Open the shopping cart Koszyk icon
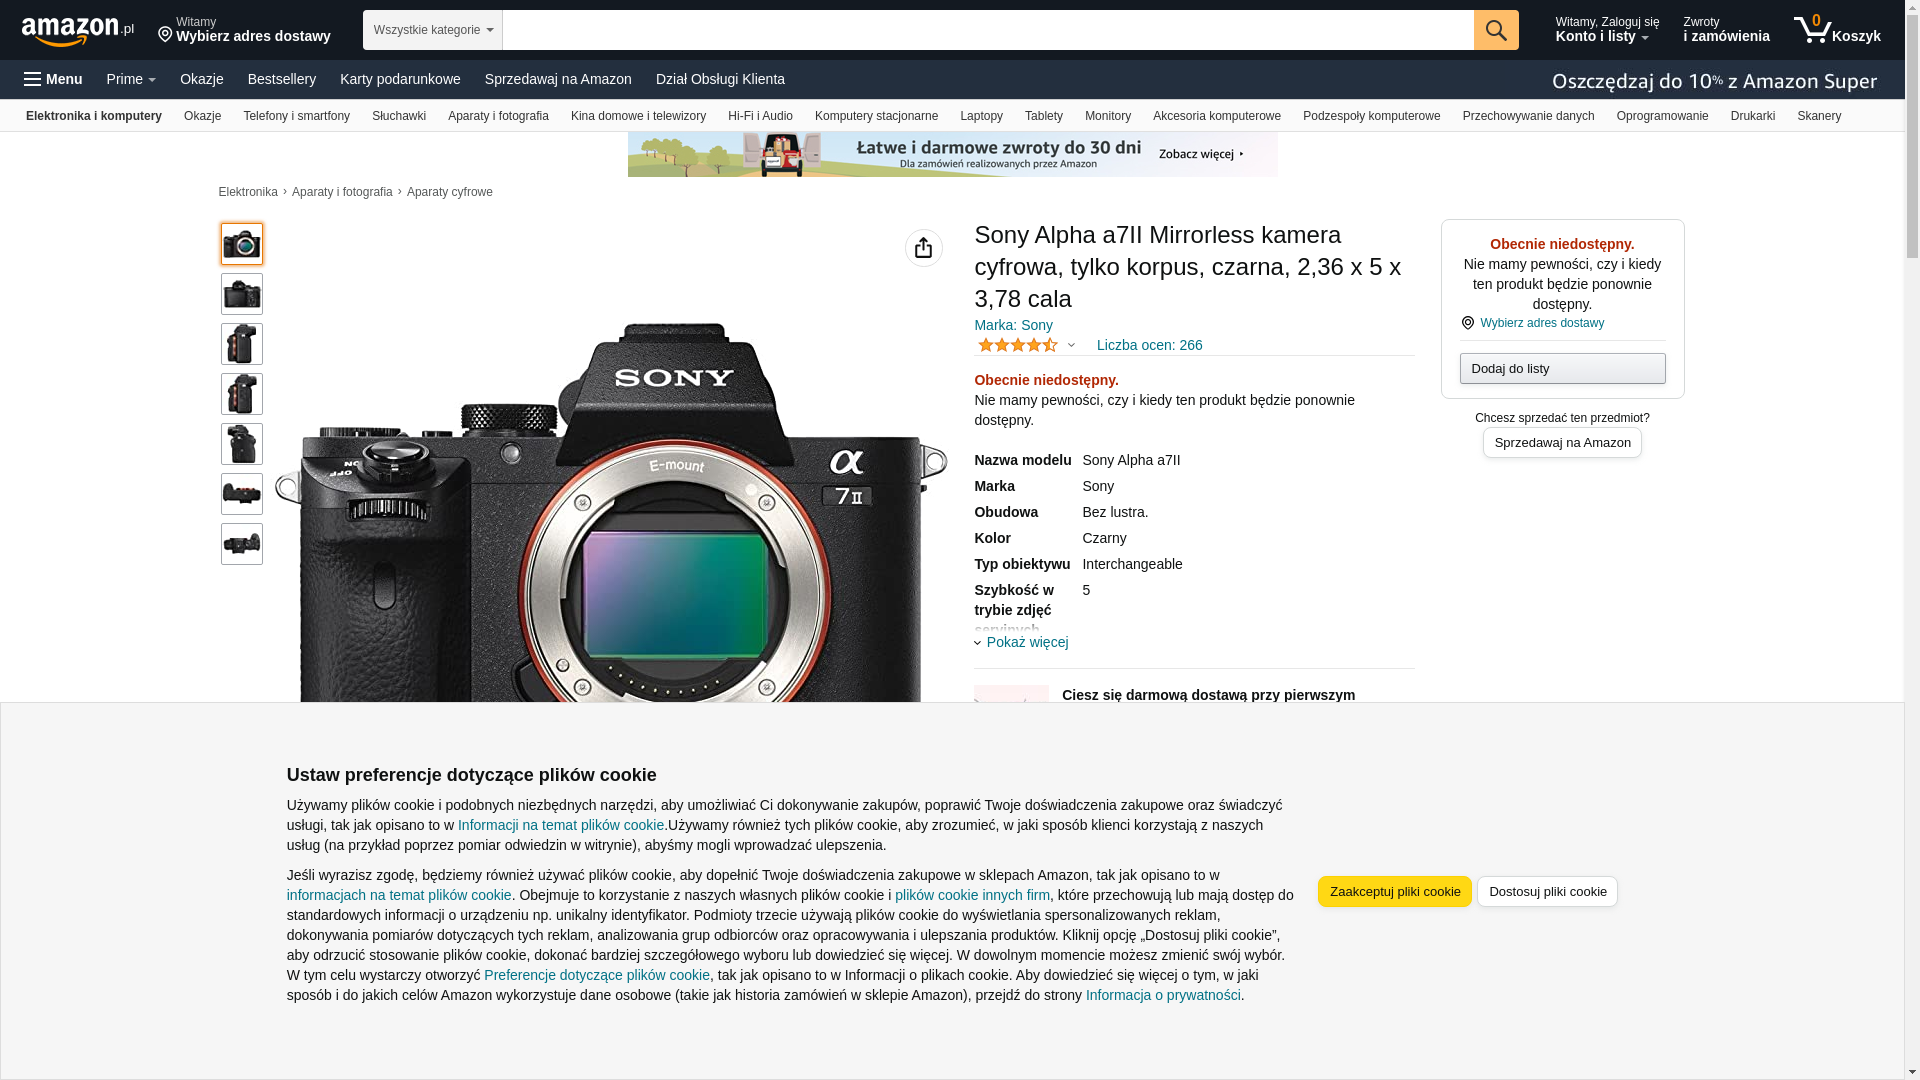This screenshot has height=1080, width=1920. pyautogui.click(x=1837, y=30)
